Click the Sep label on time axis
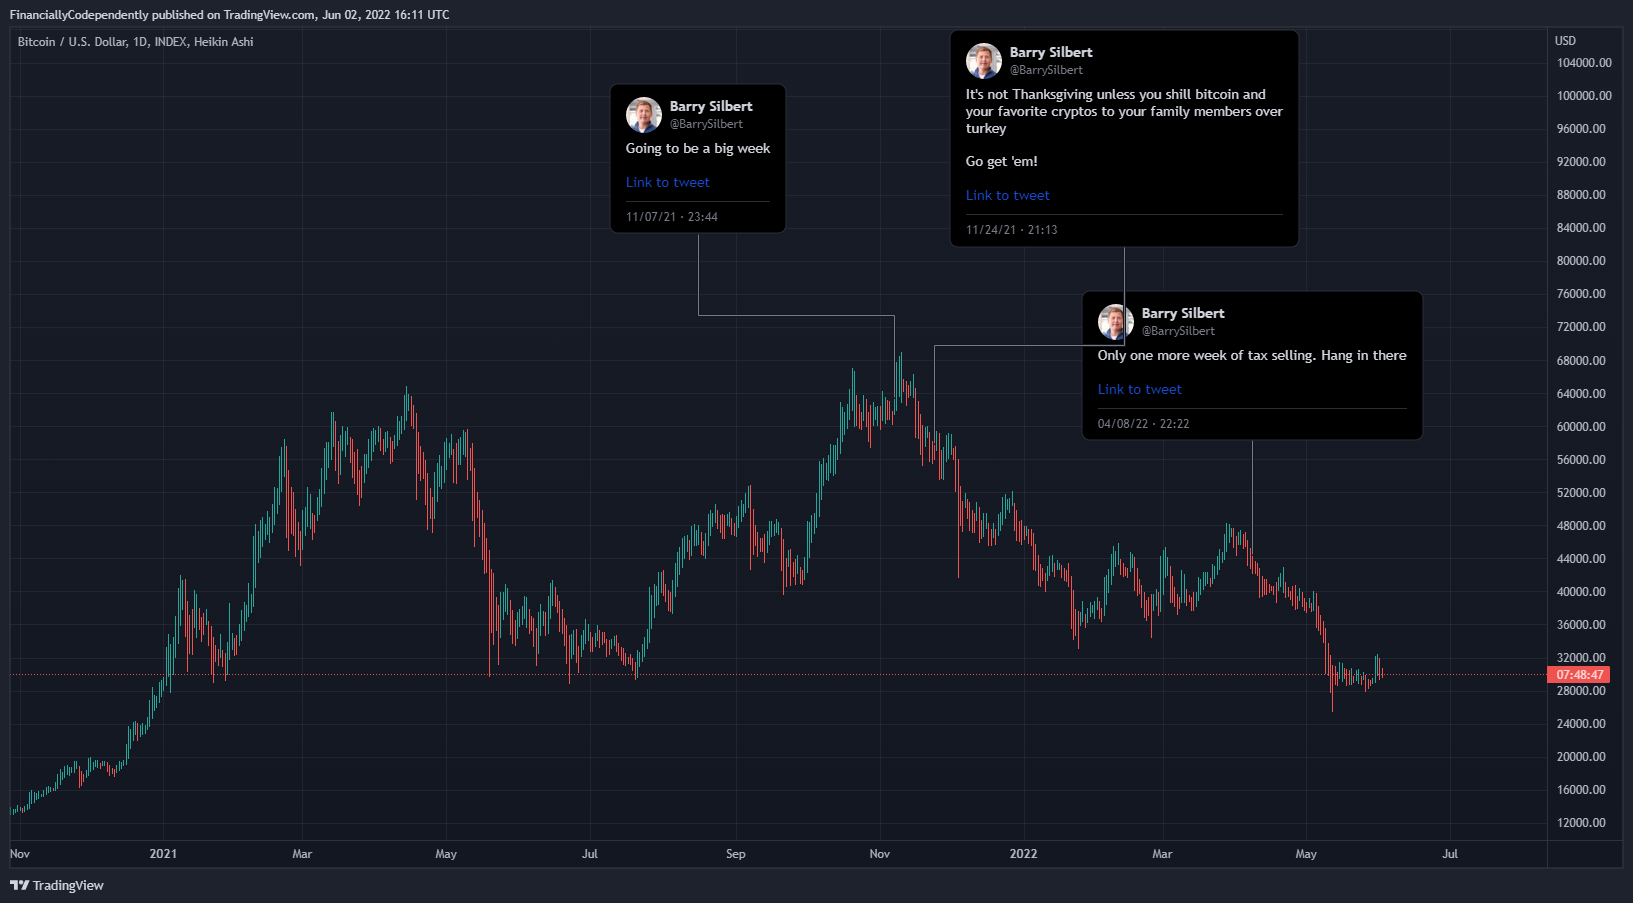The height and width of the screenshot is (903, 1633). [x=736, y=854]
